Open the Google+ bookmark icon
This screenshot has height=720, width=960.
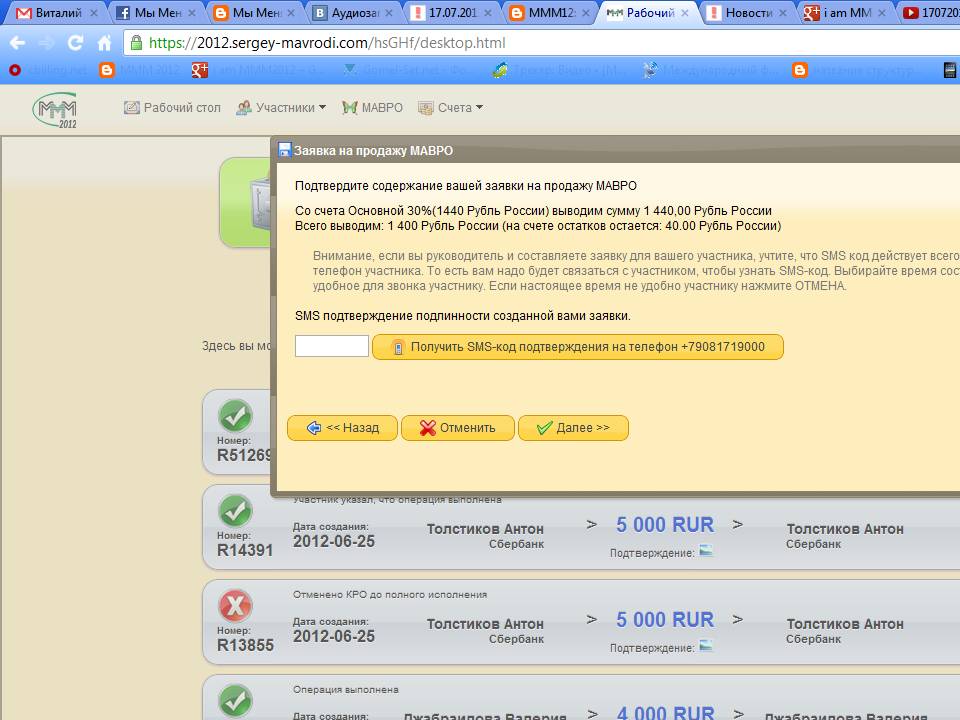pyautogui.click(x=200, y=70)
